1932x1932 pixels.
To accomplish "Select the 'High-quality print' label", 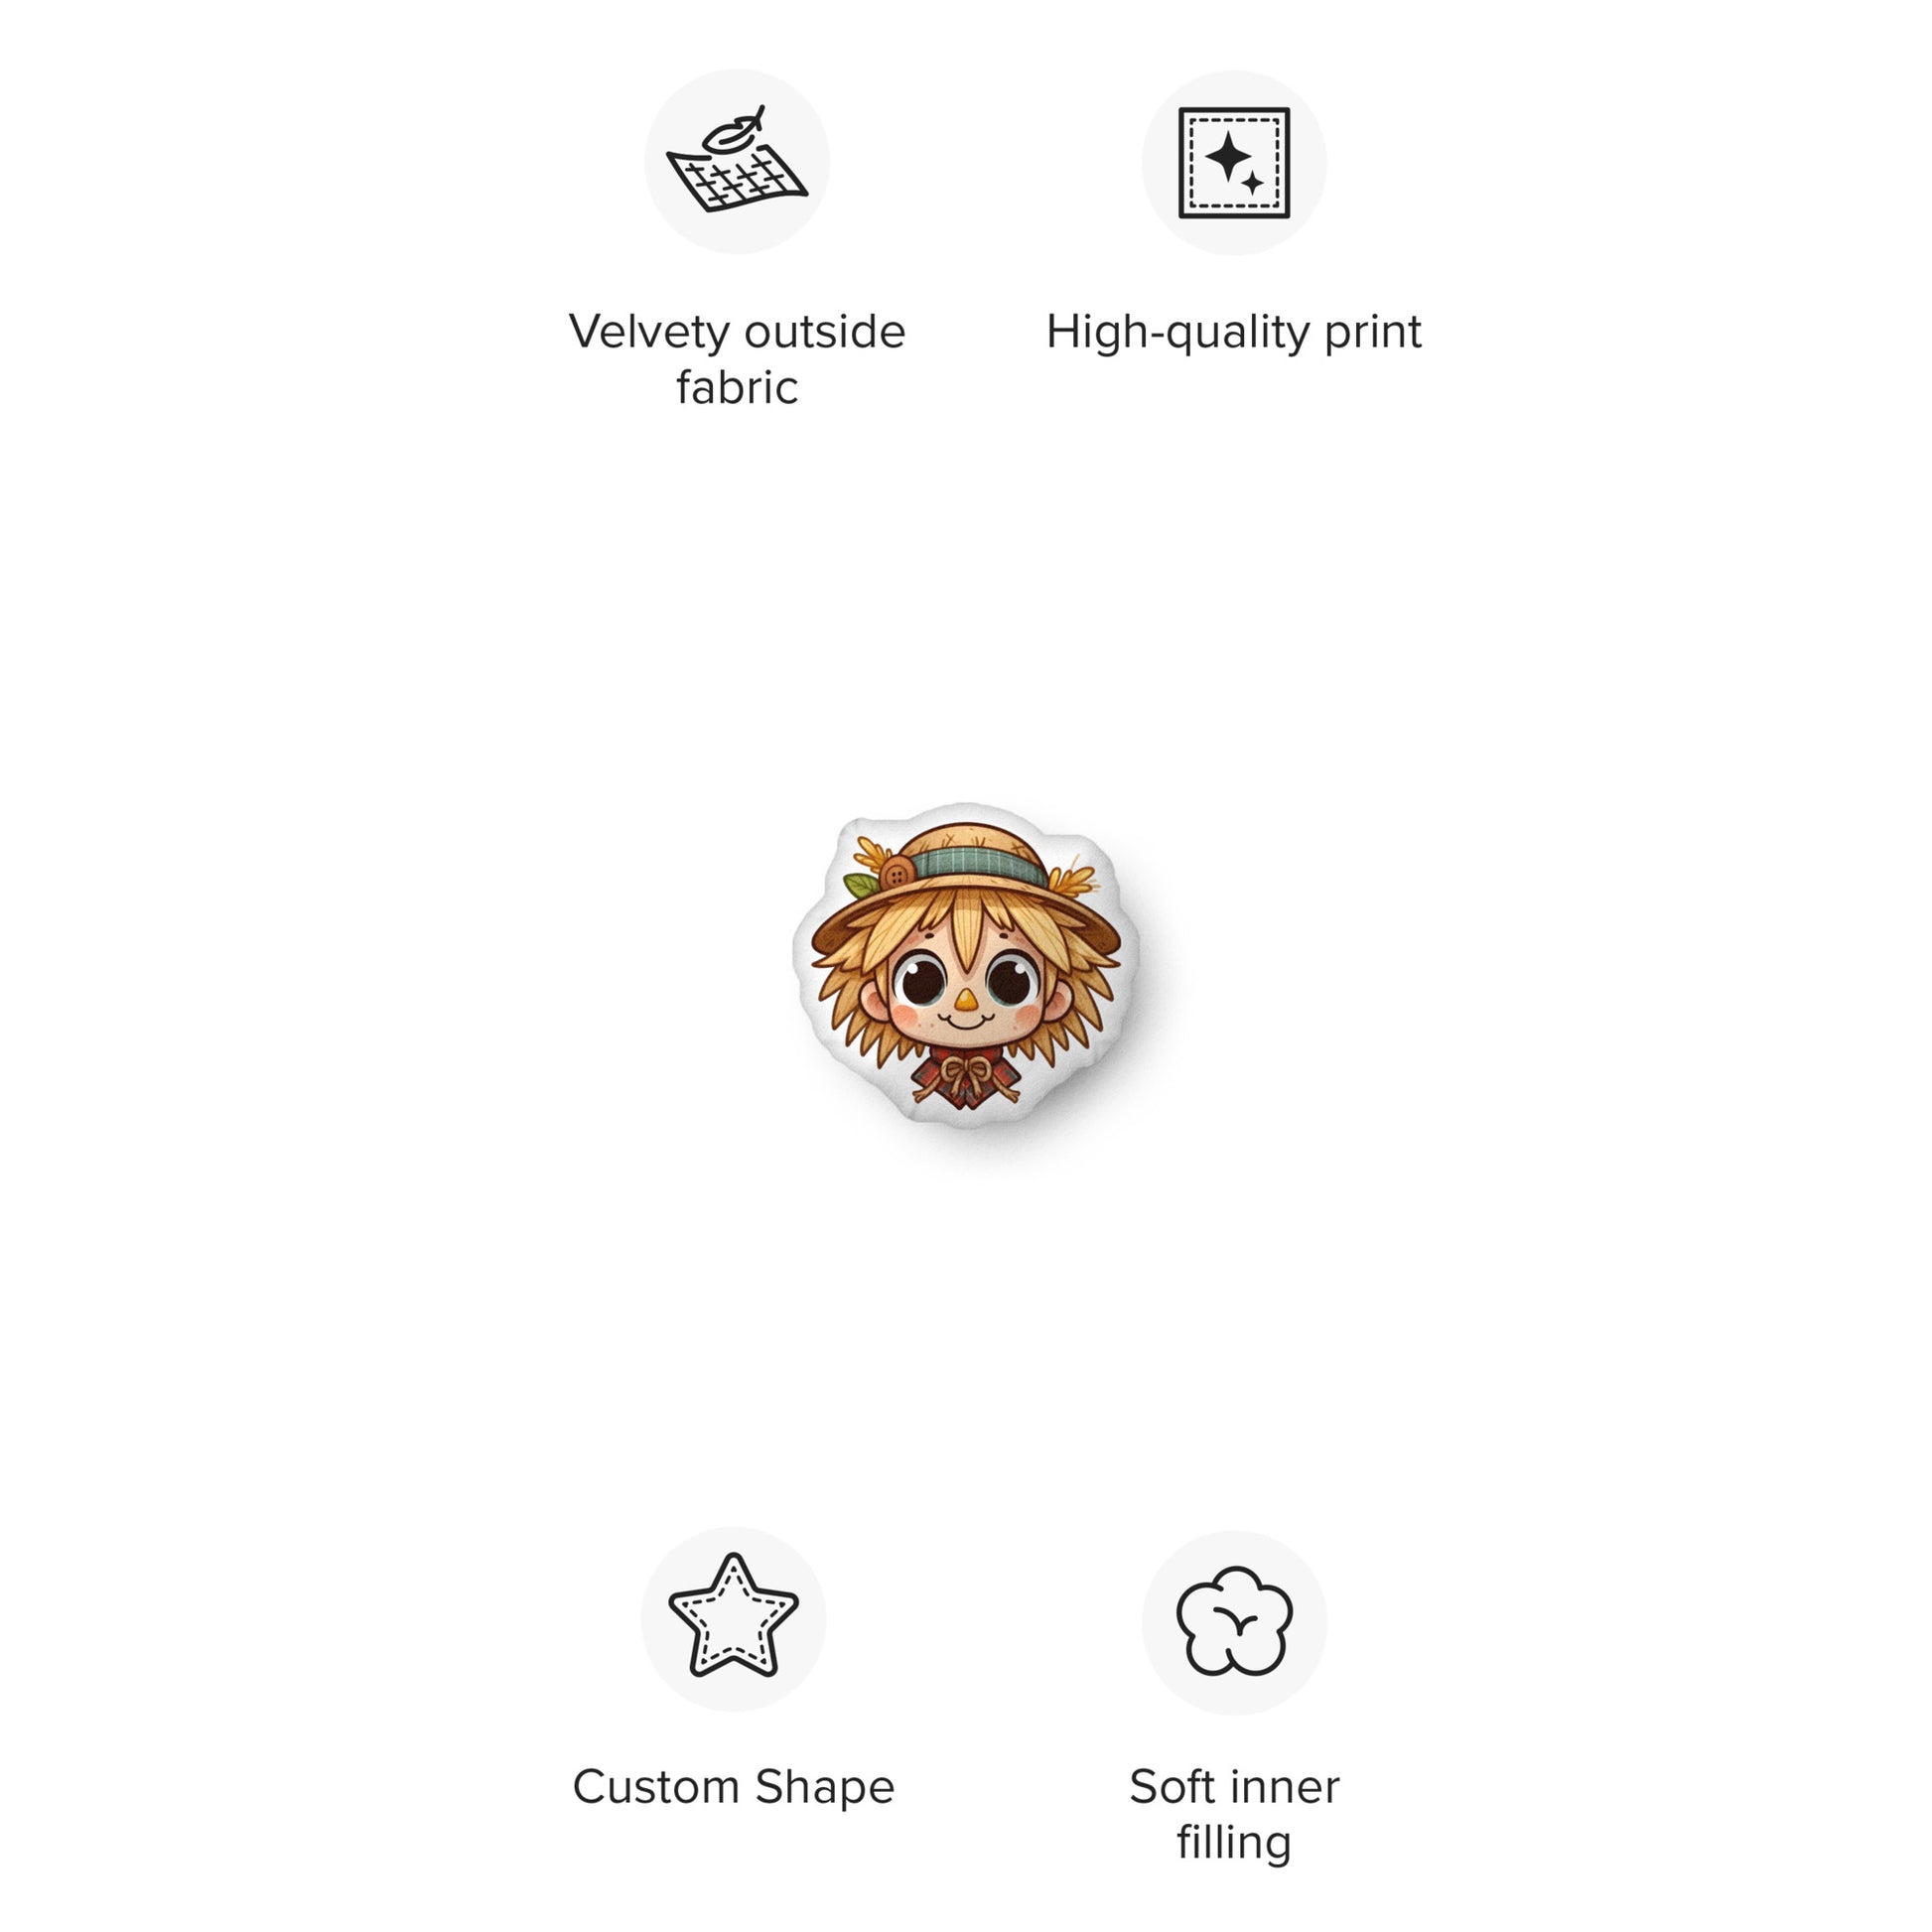I will (1234, 332).
